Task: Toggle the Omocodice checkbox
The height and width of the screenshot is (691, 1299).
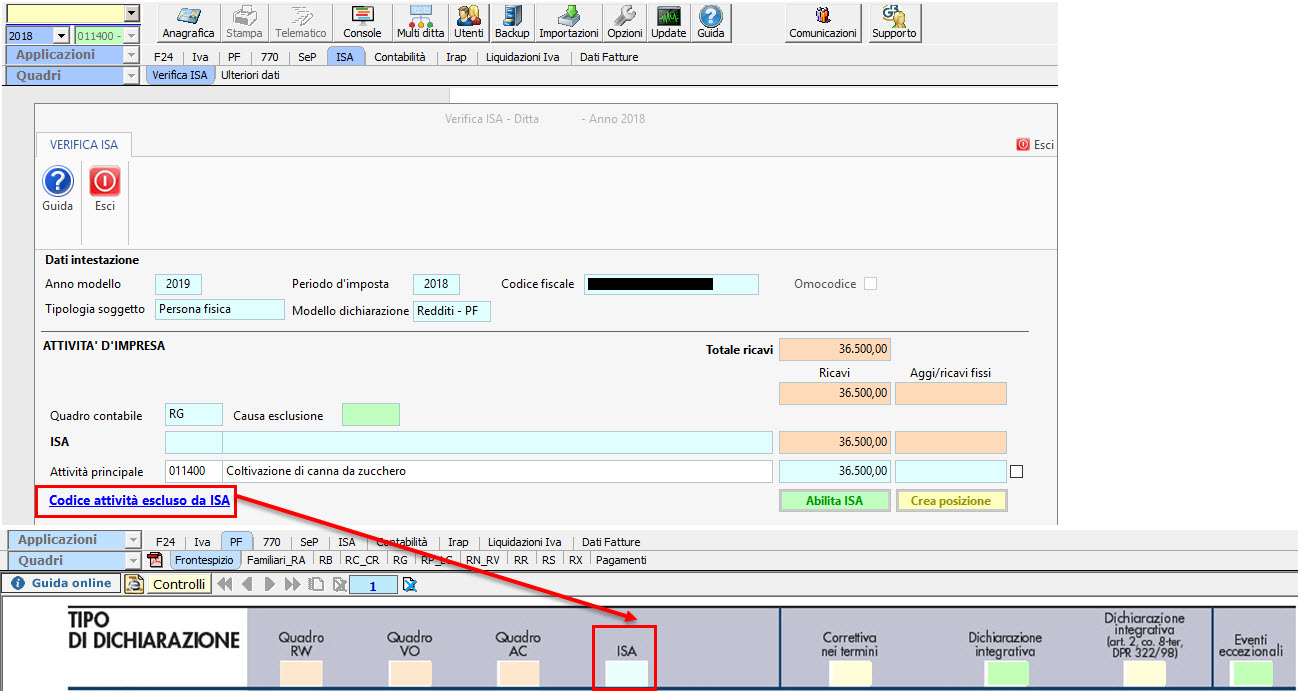Action: (x=870, y=284)
